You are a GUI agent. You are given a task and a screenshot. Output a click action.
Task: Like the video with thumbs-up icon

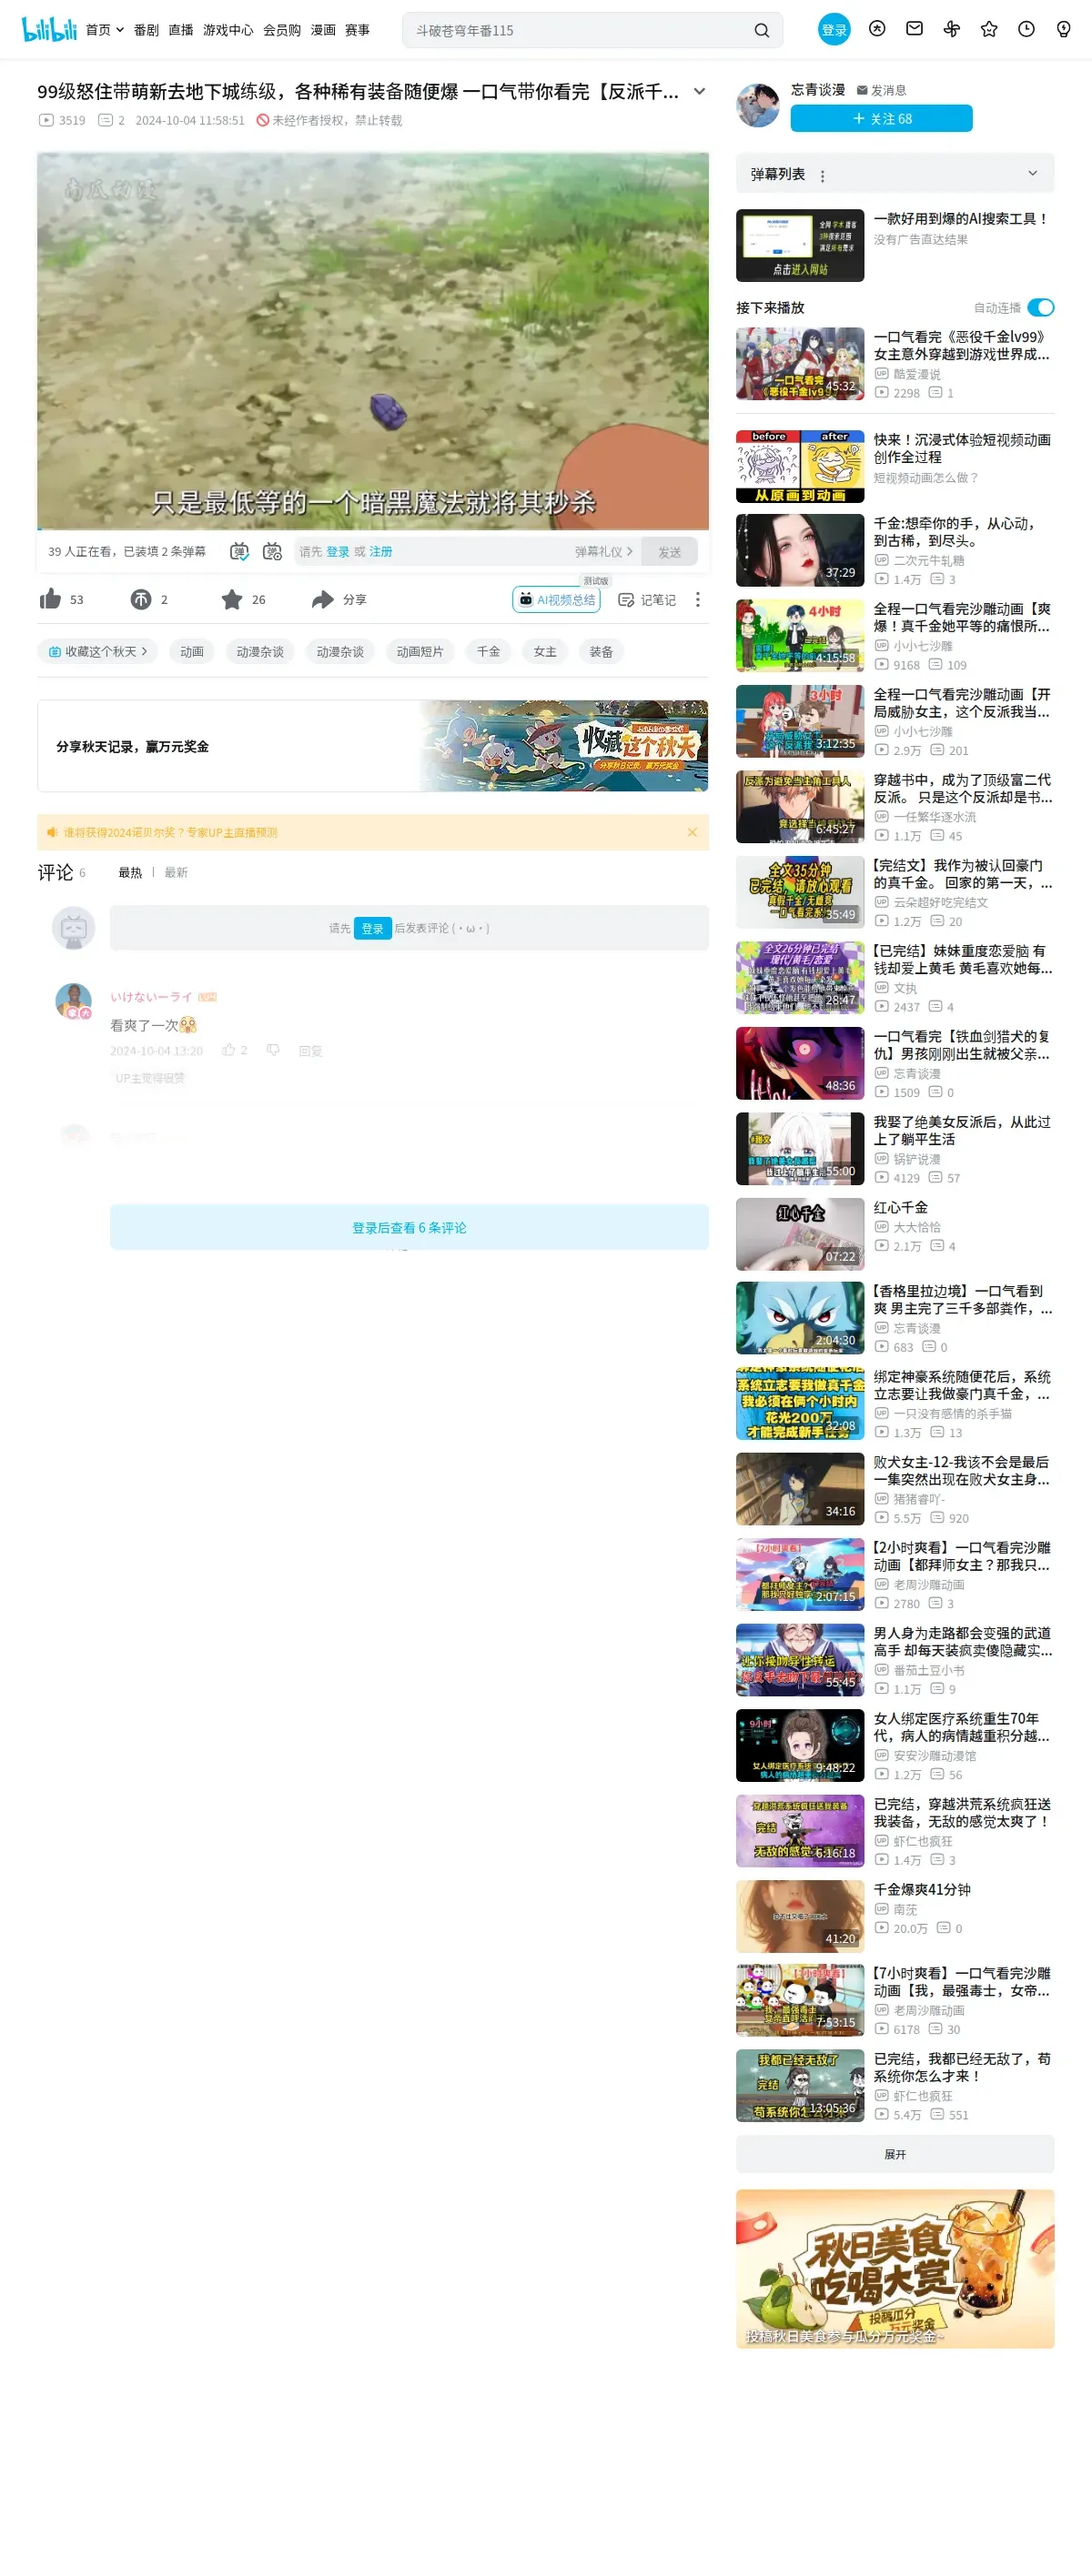51,599
